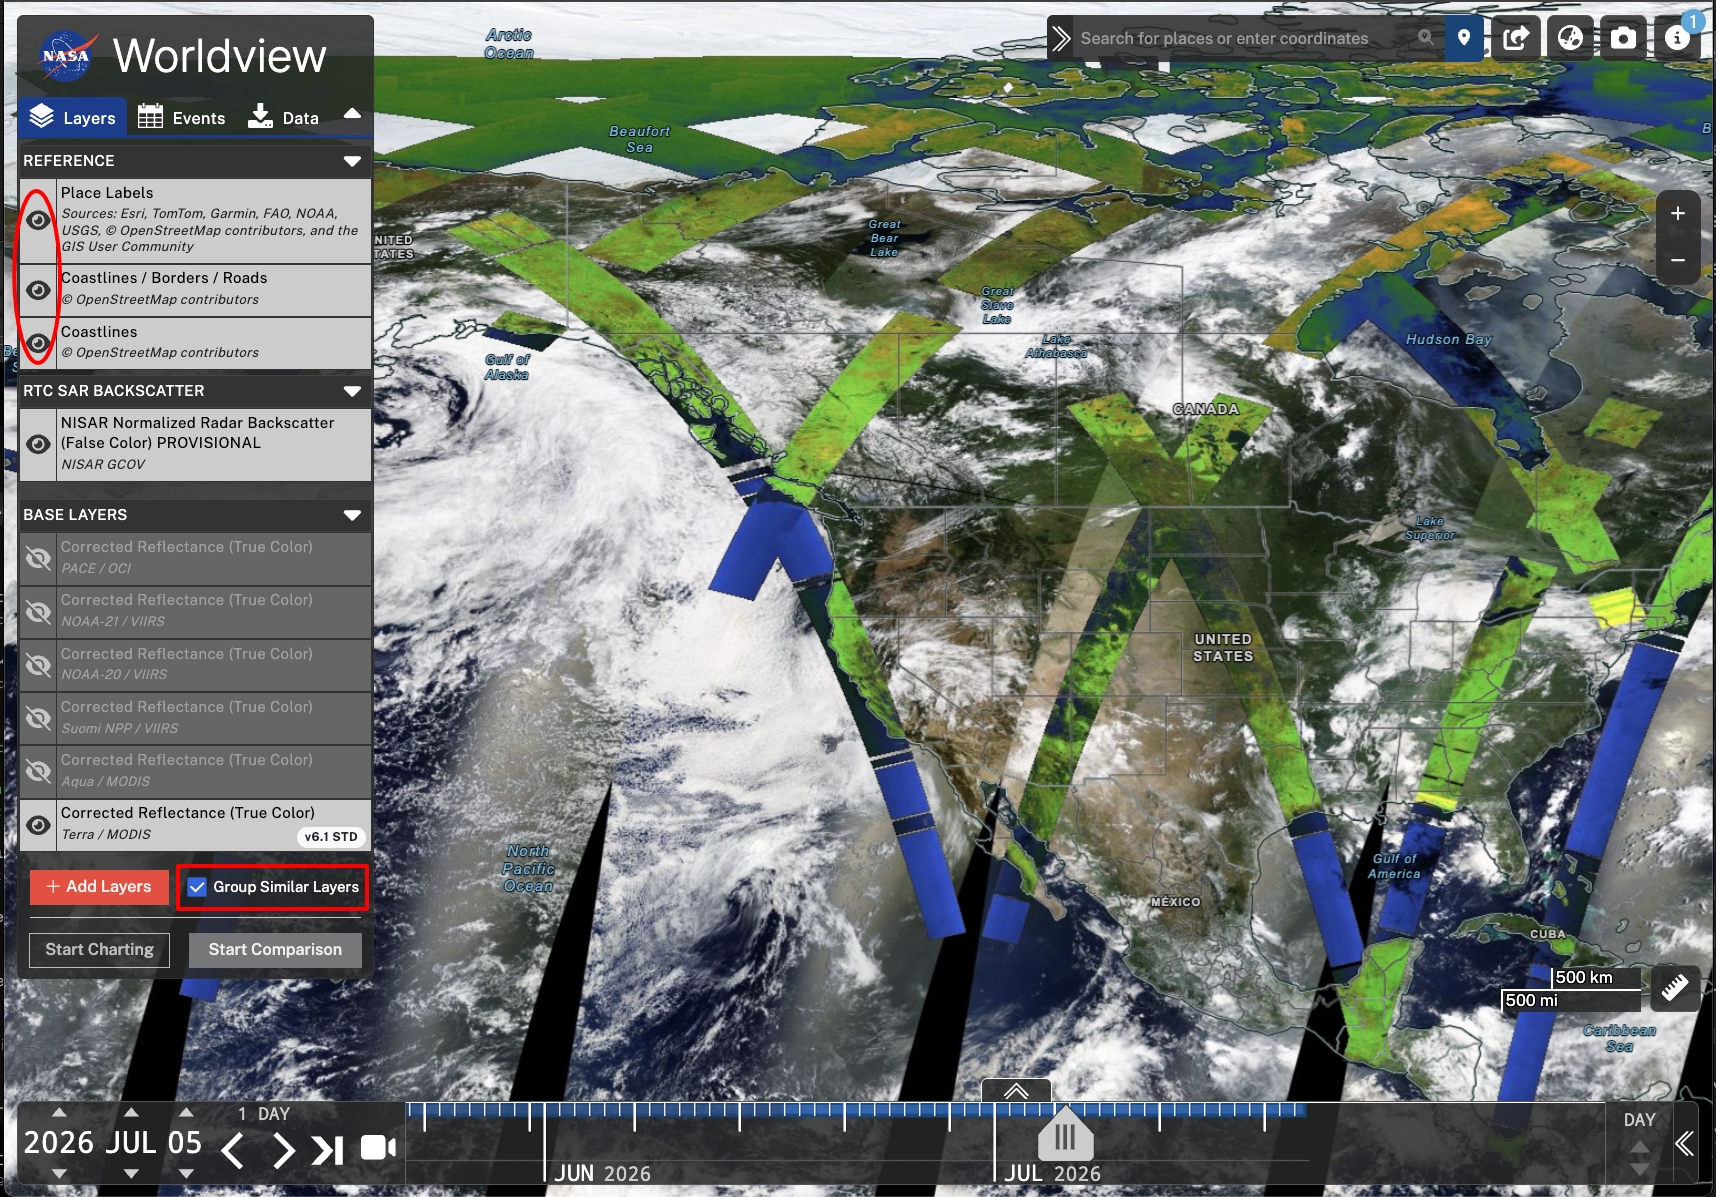Zoom out on the map
The height and width of the screenshot is (1197, 1716).
pyautogui.click(x=1678, y=260)
